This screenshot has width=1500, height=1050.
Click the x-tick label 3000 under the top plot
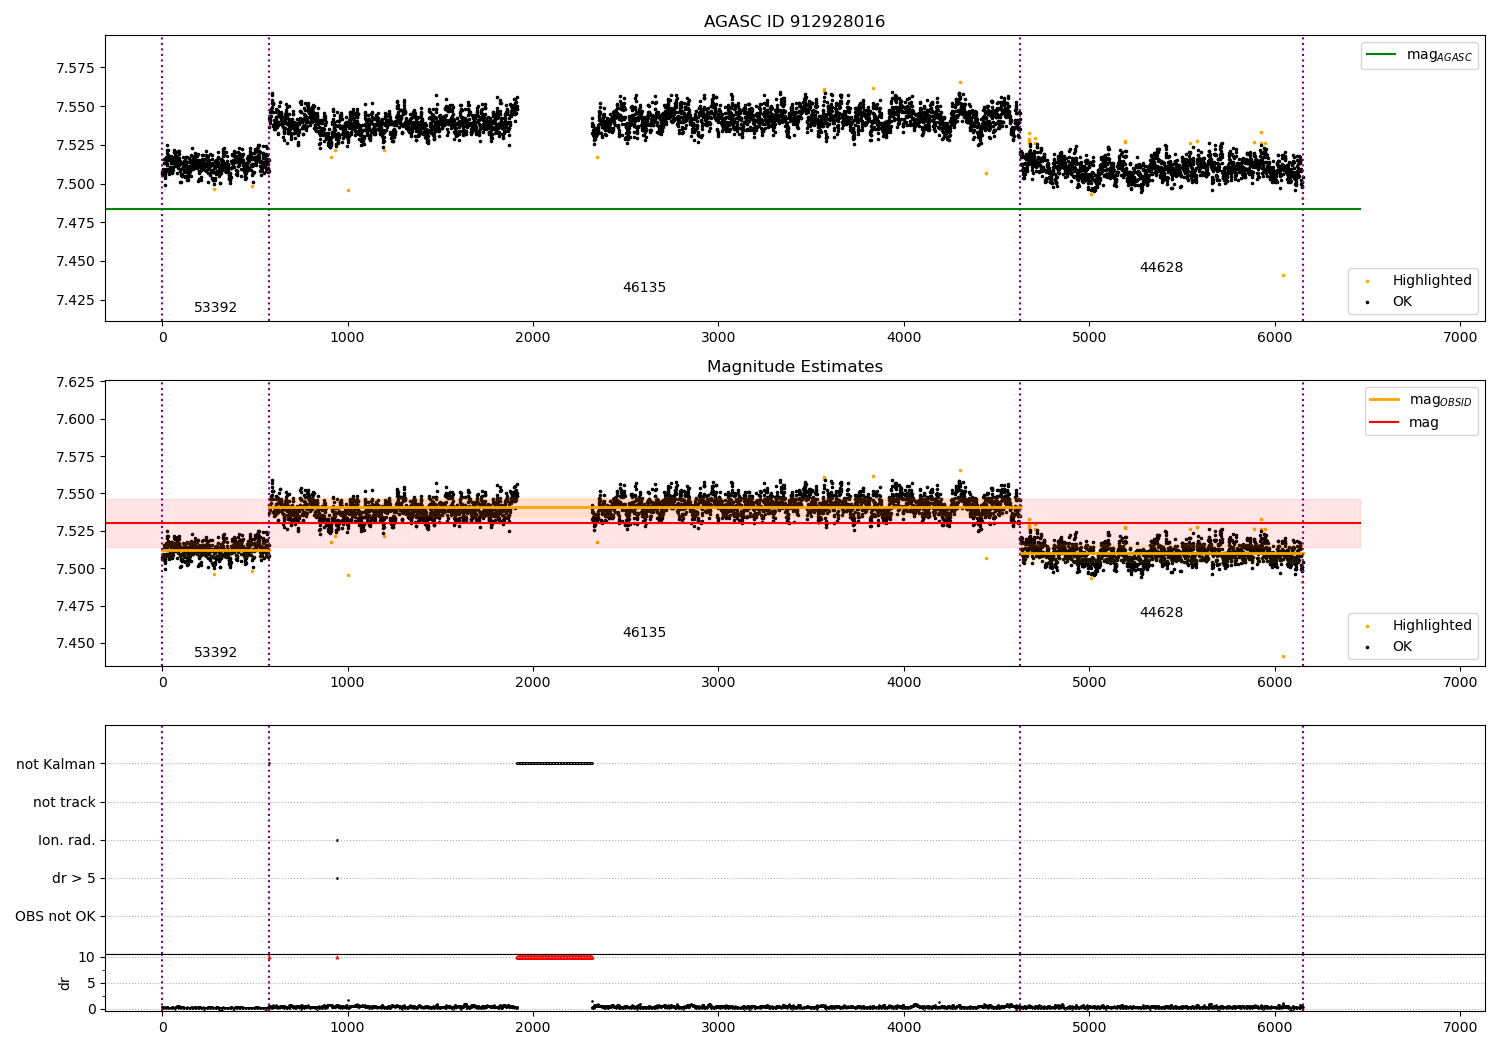pyautogui.click(x=718, y=337)
